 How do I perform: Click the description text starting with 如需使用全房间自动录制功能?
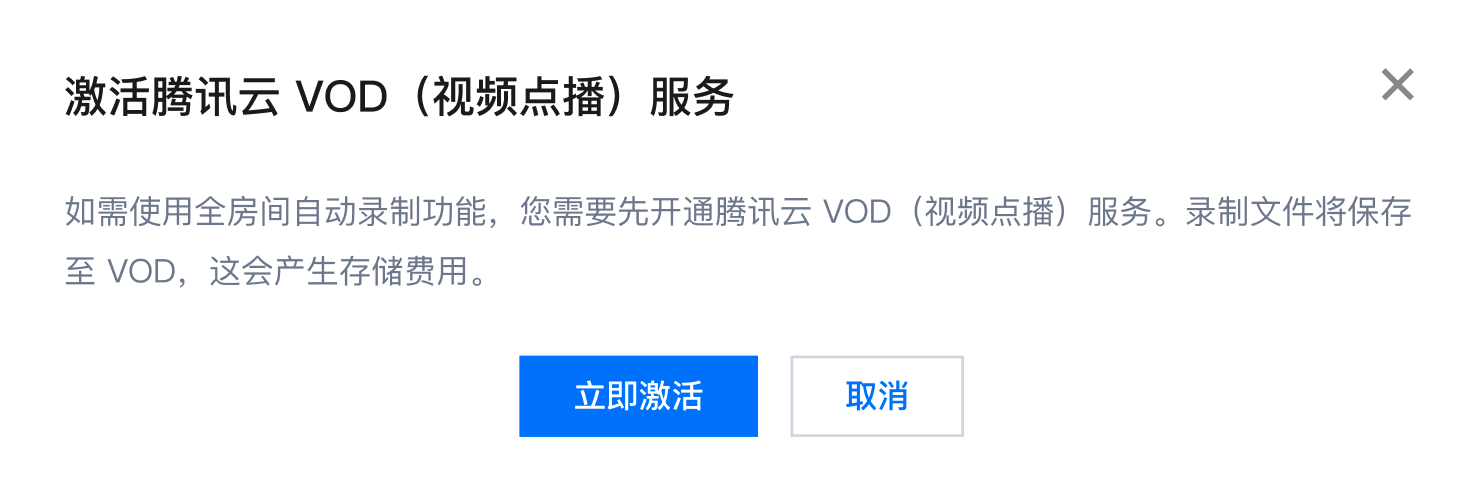click(x=739, y=212)
